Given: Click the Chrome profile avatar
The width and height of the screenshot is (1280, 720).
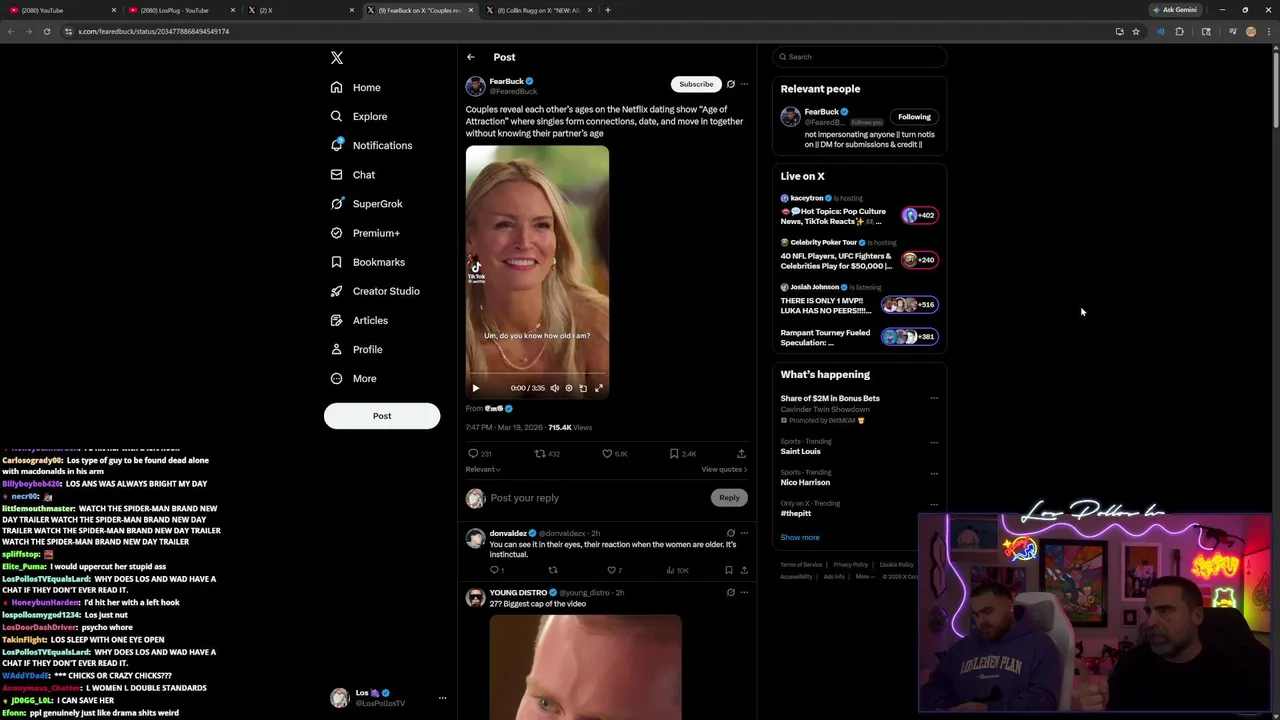Looking at the screenshot, I should pos(1251,31).
